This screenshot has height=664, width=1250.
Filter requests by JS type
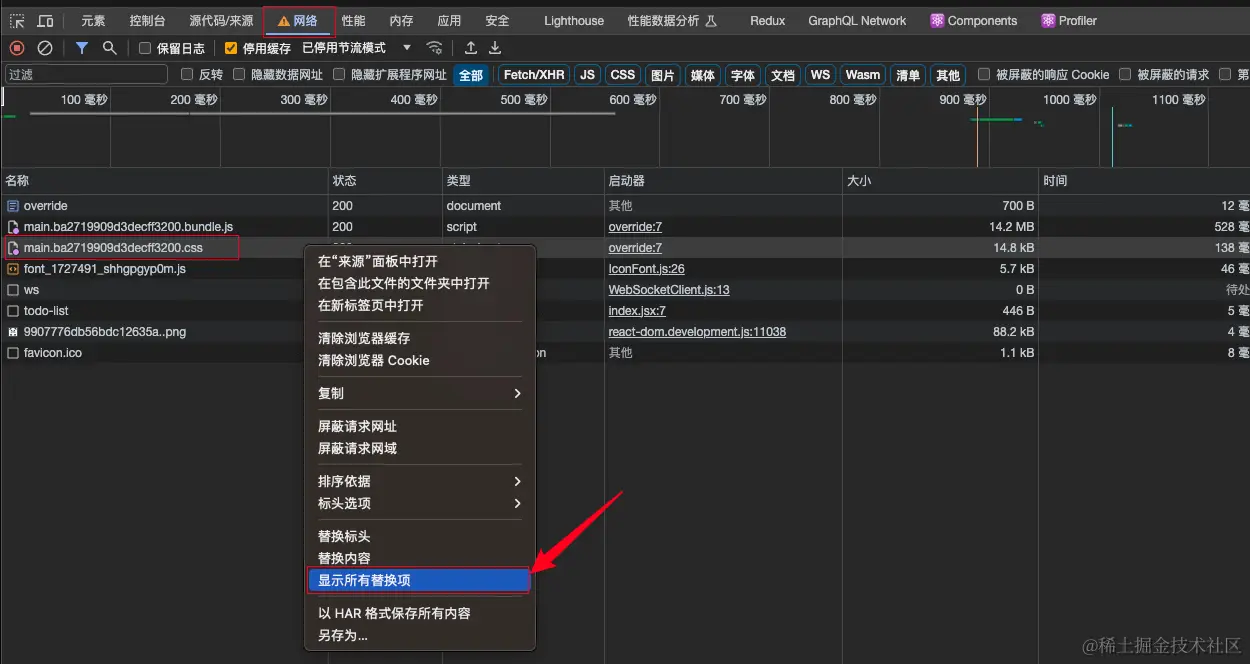click(x=588, y=75)
